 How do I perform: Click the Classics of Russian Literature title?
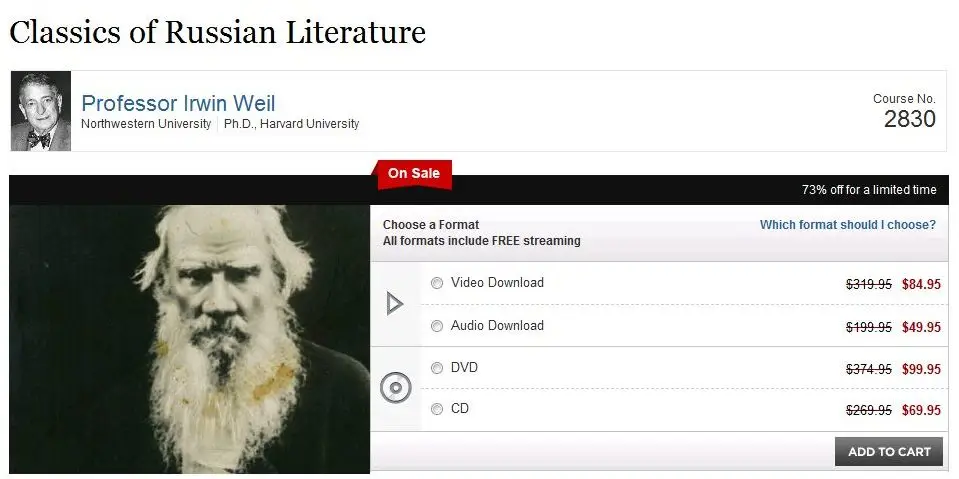point(218,32)
